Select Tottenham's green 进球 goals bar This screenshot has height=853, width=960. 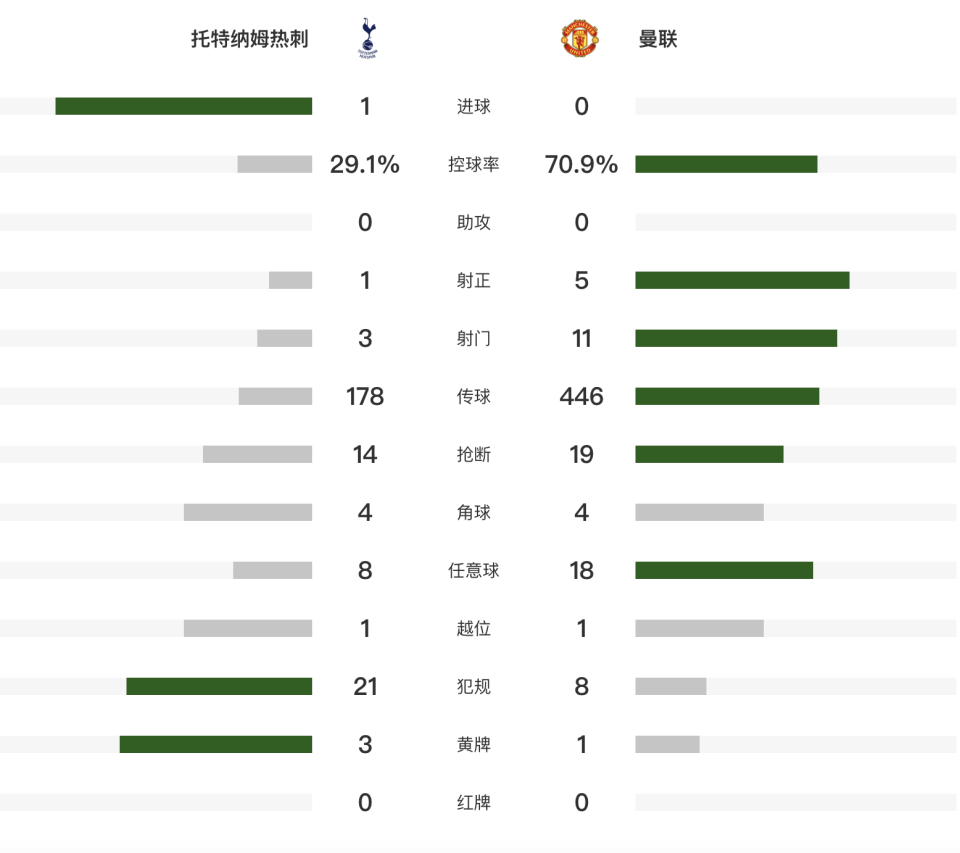coord(184,106)
